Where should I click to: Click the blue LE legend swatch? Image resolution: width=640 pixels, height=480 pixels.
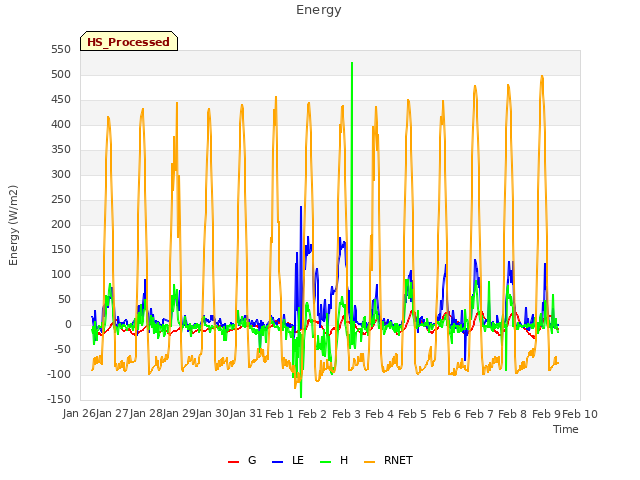[x=277, y=462]
